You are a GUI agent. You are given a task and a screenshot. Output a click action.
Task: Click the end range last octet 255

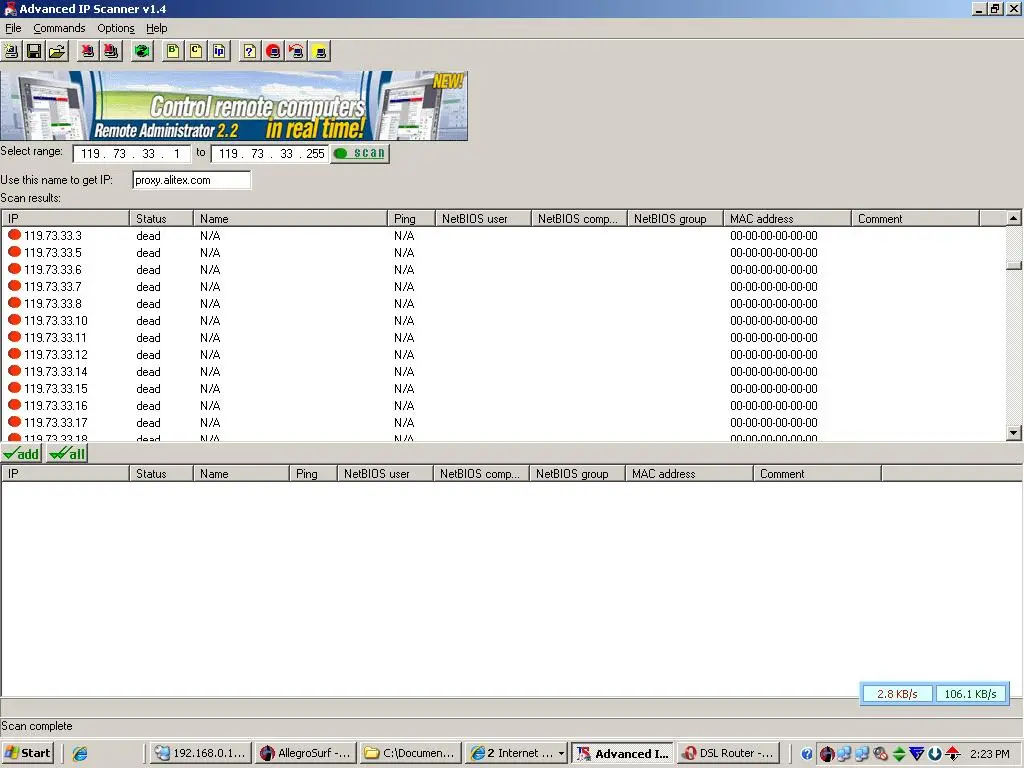click(315, 153)
